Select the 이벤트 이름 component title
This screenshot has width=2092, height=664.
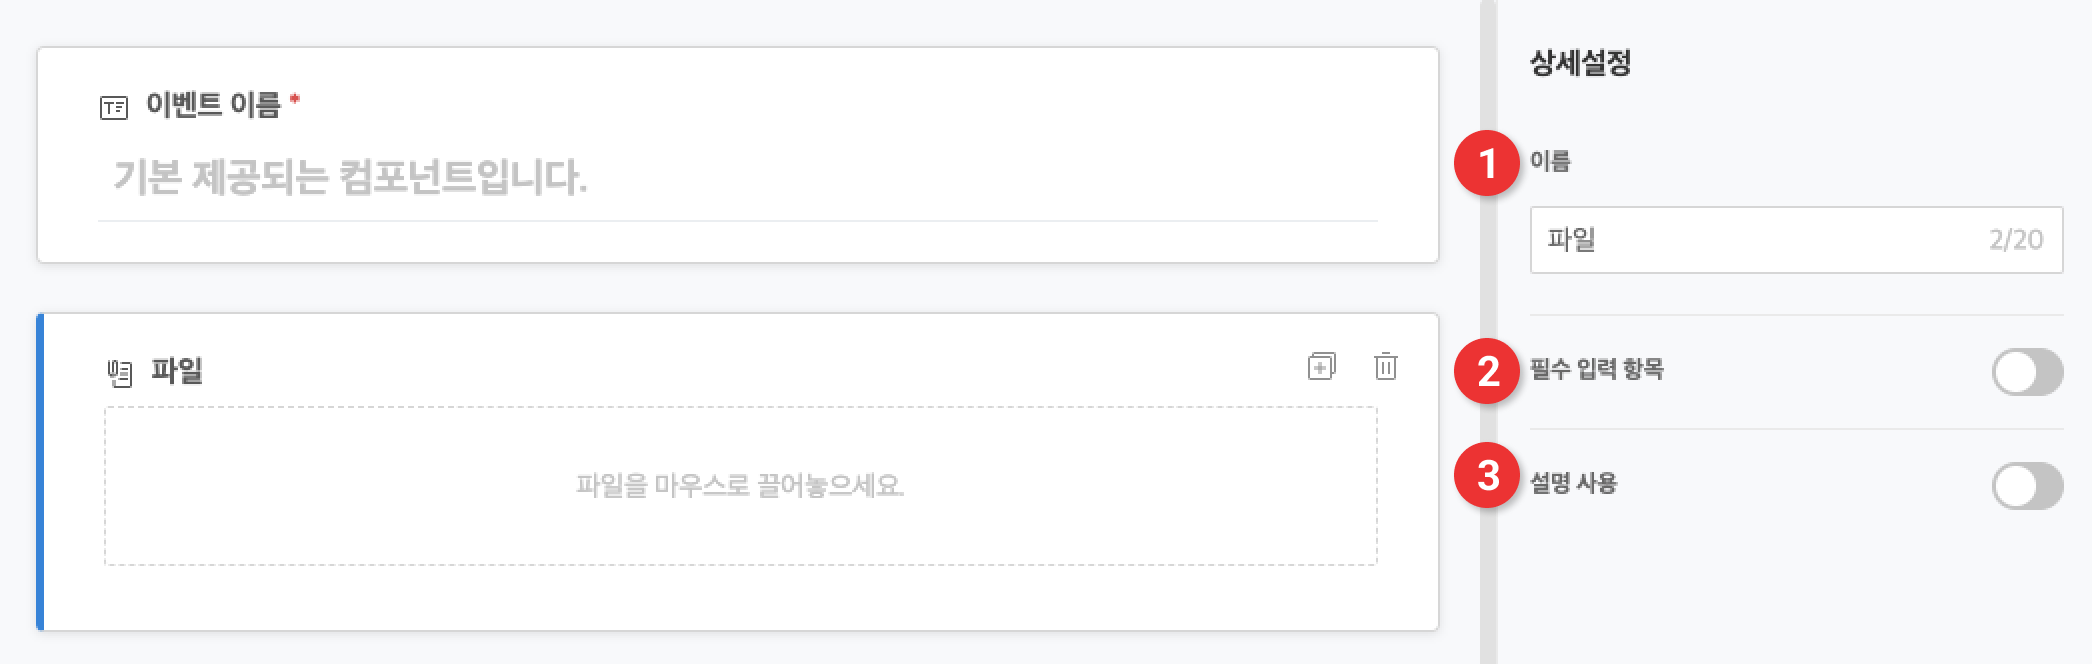pos(213,104)
